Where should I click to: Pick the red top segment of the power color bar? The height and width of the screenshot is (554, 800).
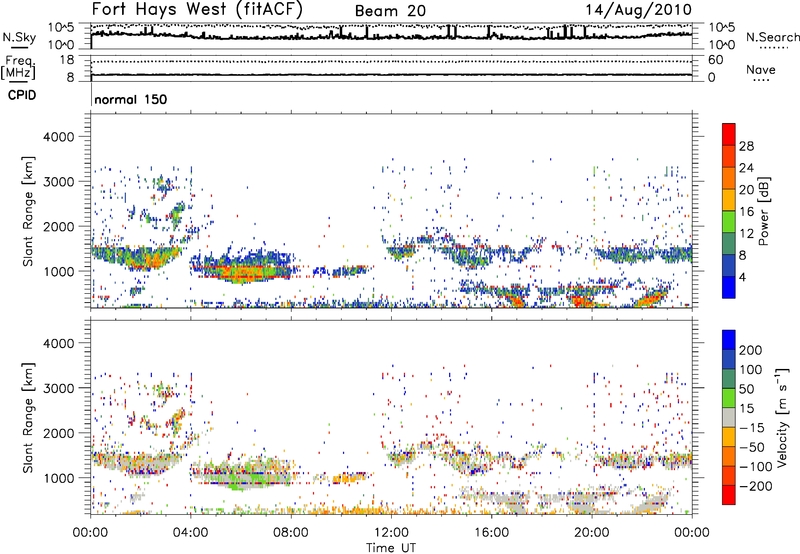[x=729, y=135]
